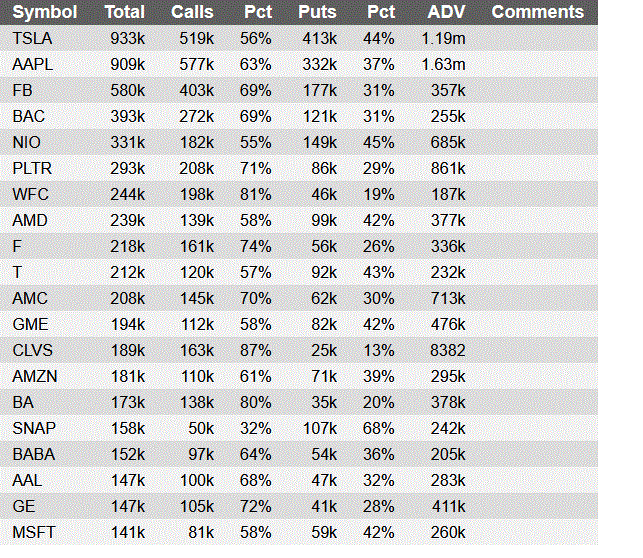Click the Comments column header
This screenshot has height=558, width=643.
click(537, 13)
